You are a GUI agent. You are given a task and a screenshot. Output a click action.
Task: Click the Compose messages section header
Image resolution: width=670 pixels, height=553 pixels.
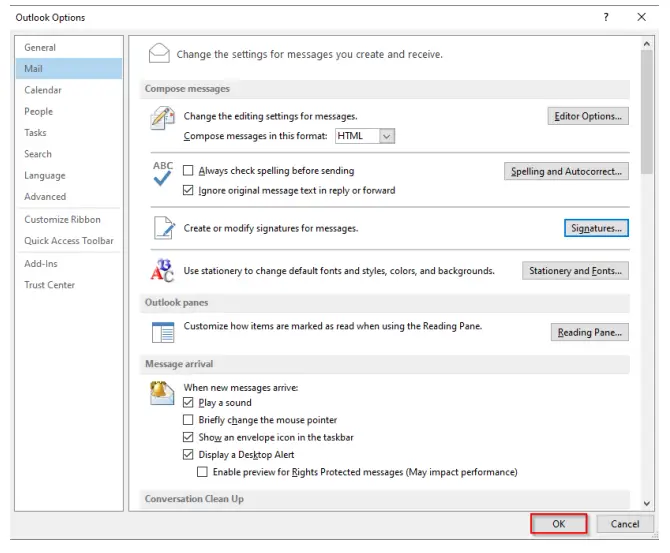(385, 89)
